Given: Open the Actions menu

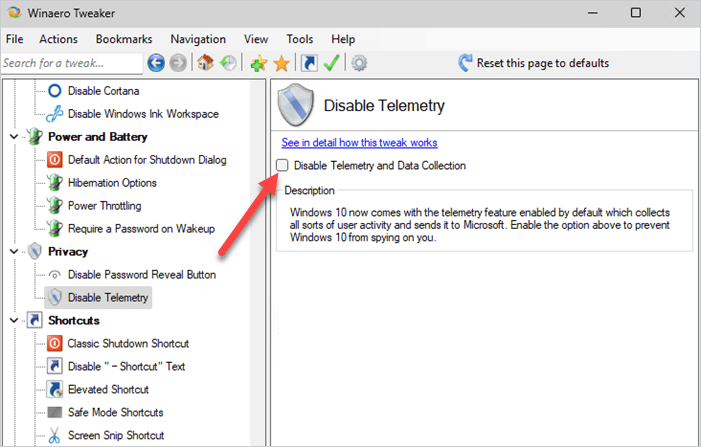Looking at the screenshot, I should tap(58, 39).
